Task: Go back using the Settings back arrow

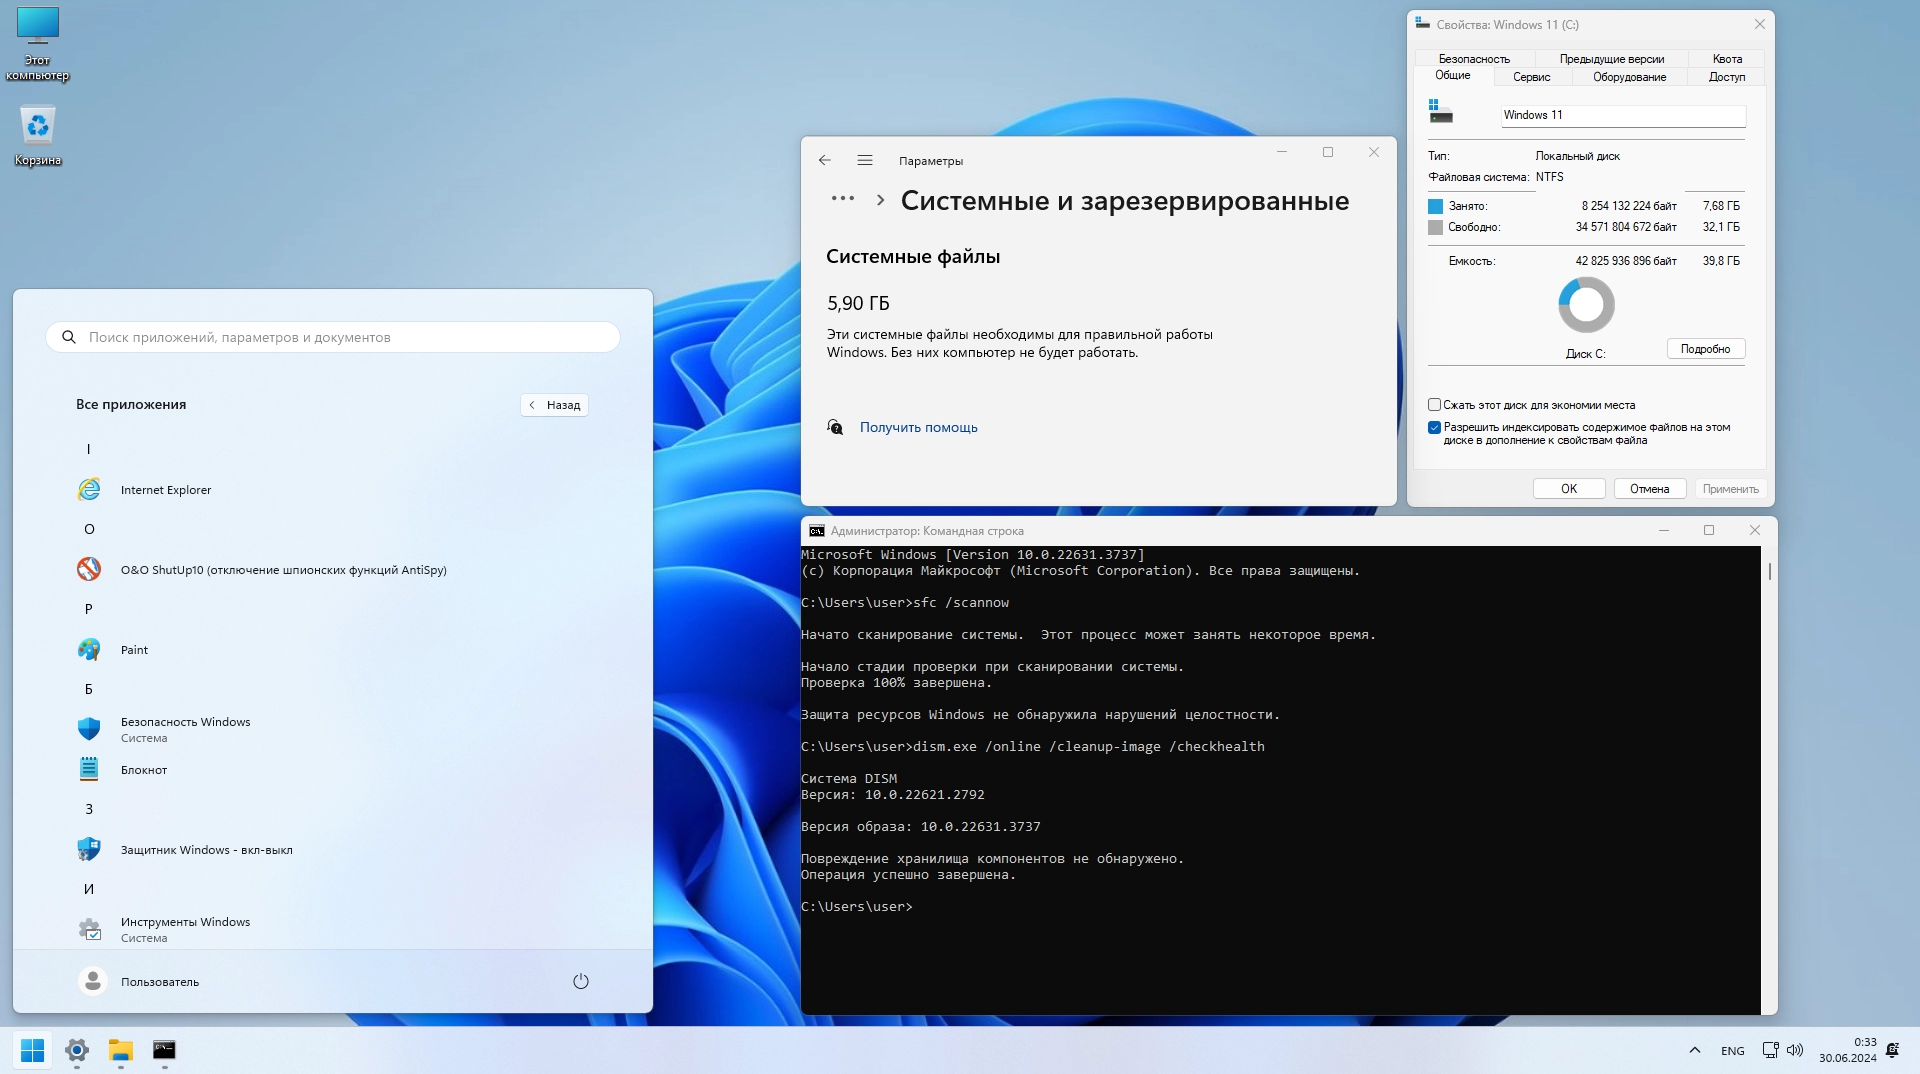Action: [825, 160]
